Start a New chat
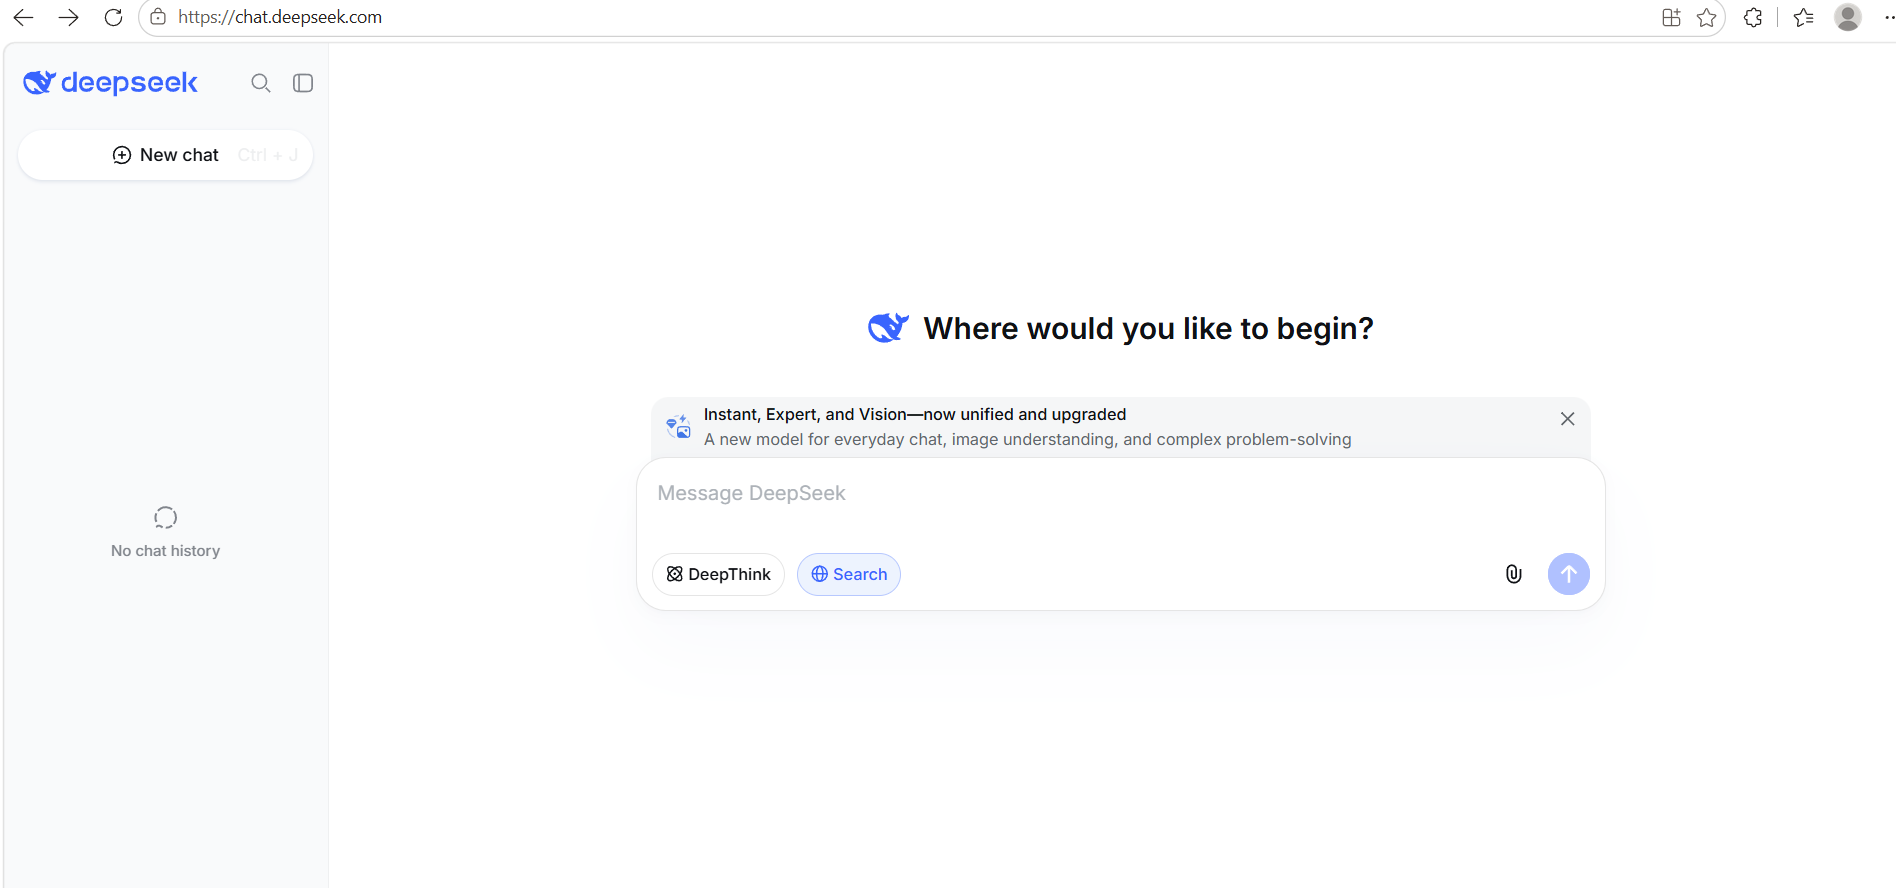This screenshot has width=1896, height=888. tap(165, 155)
